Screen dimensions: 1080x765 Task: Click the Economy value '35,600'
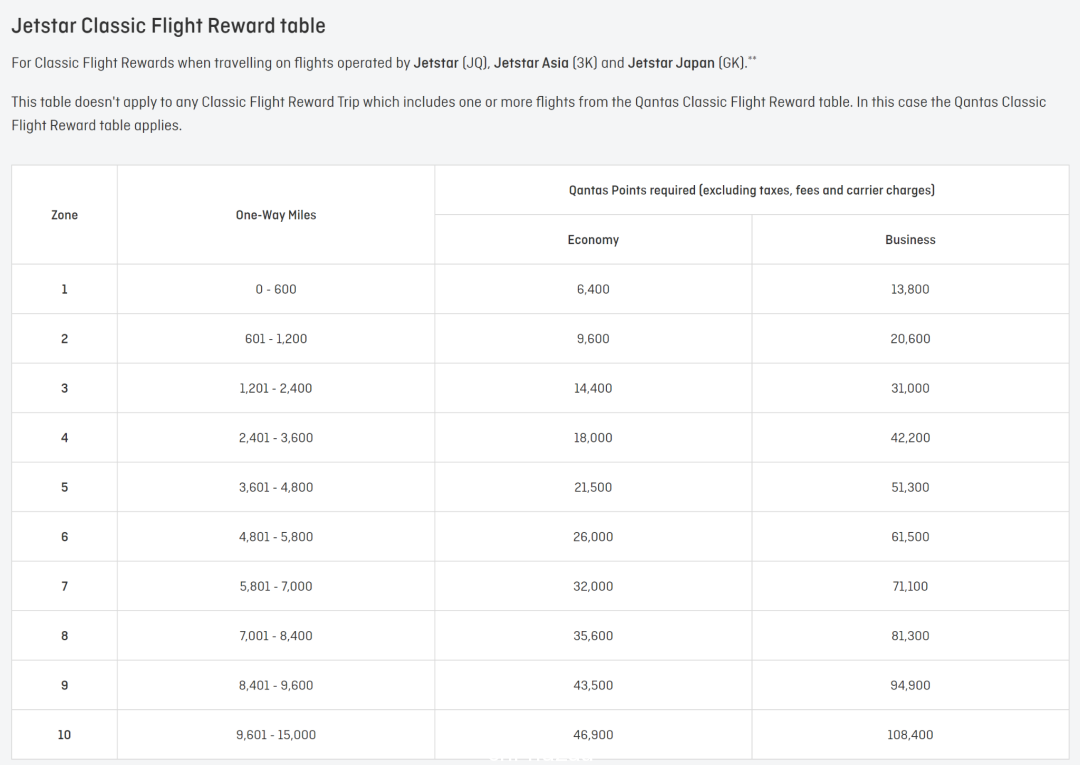click(593, 636)
